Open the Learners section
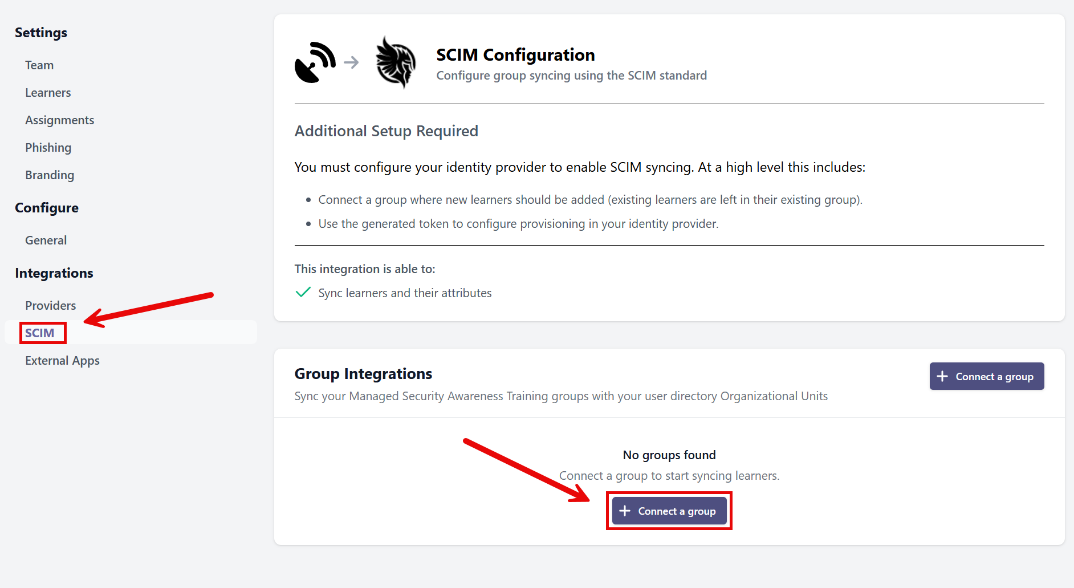This screenshot has width=1074, height=588. tap(47, 92)
